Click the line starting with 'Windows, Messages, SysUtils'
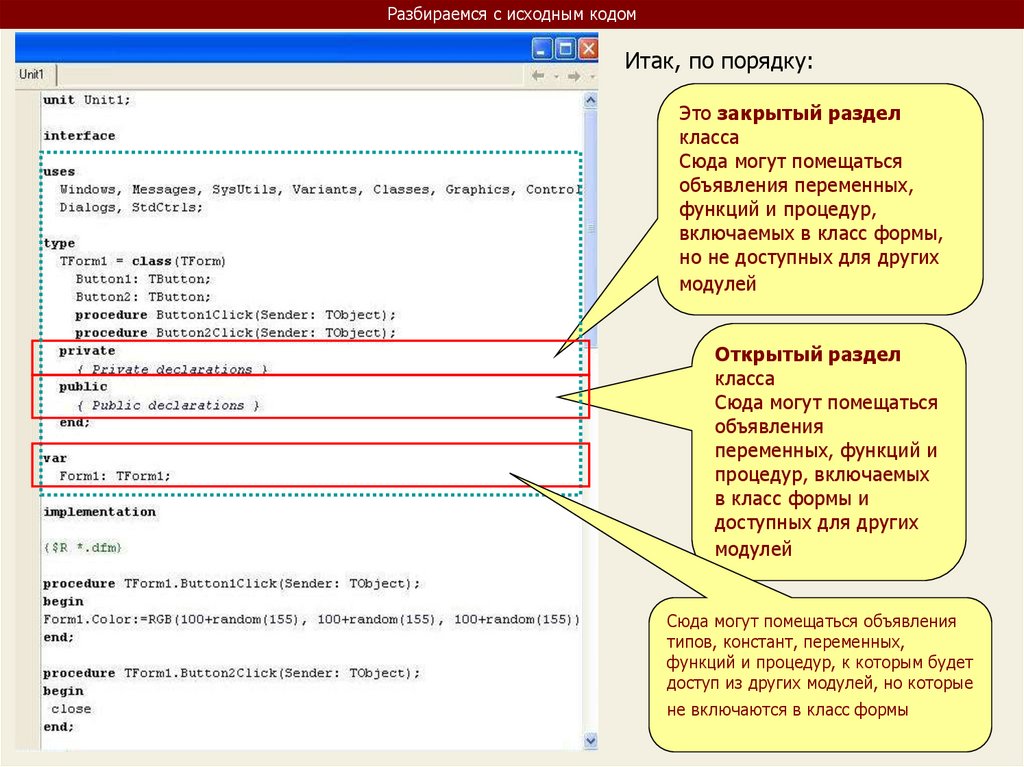This screenshot has height=767, width=1024. pyautogui.click(x=320, y=189)
